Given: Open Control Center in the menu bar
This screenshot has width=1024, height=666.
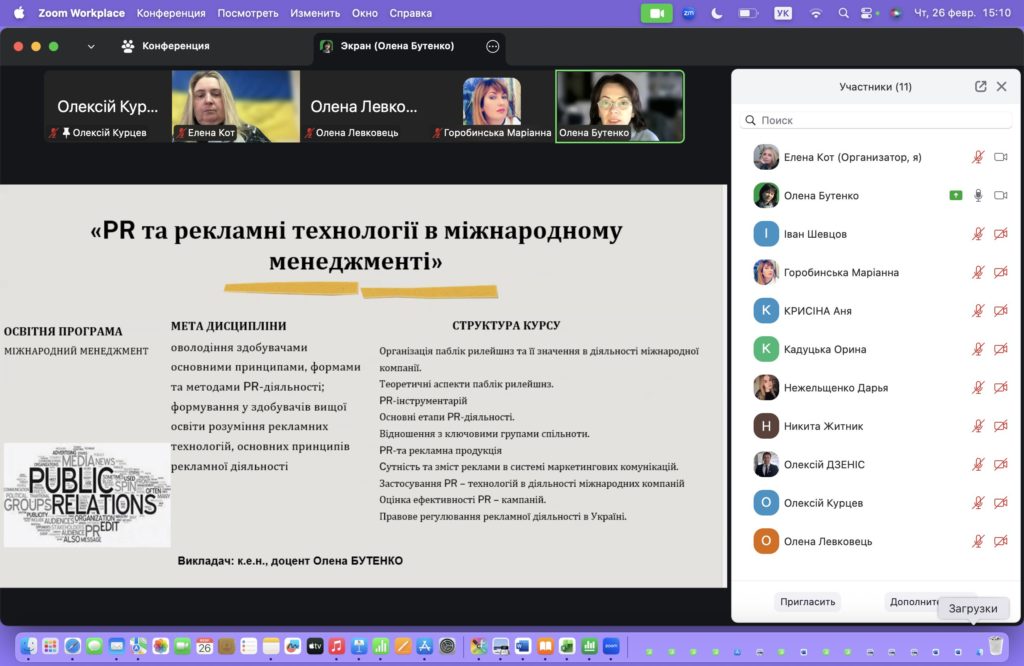Looking at the screenshot, I should click(x=866, y=13).
